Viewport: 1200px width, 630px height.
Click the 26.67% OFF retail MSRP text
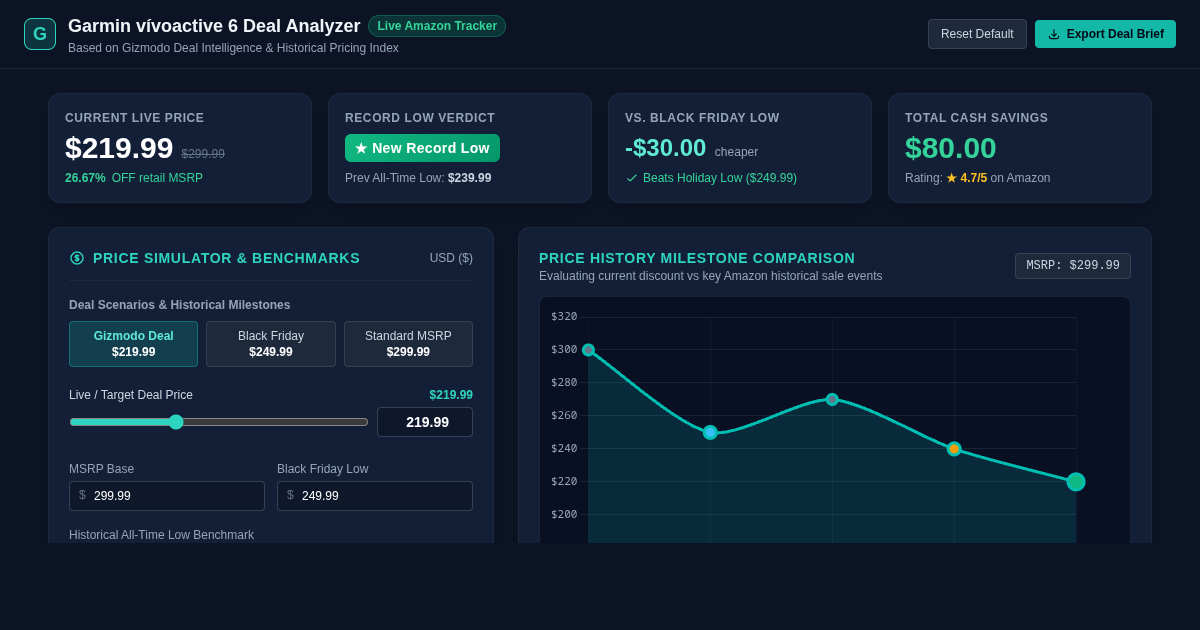(x=134, y=178)
